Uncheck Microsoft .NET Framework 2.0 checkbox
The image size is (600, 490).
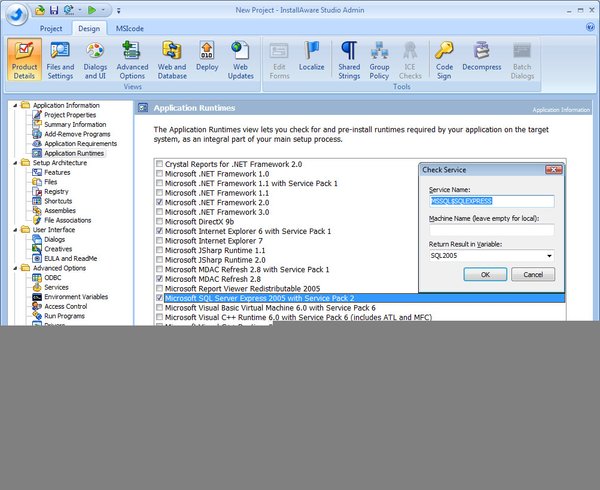point(160,202)
